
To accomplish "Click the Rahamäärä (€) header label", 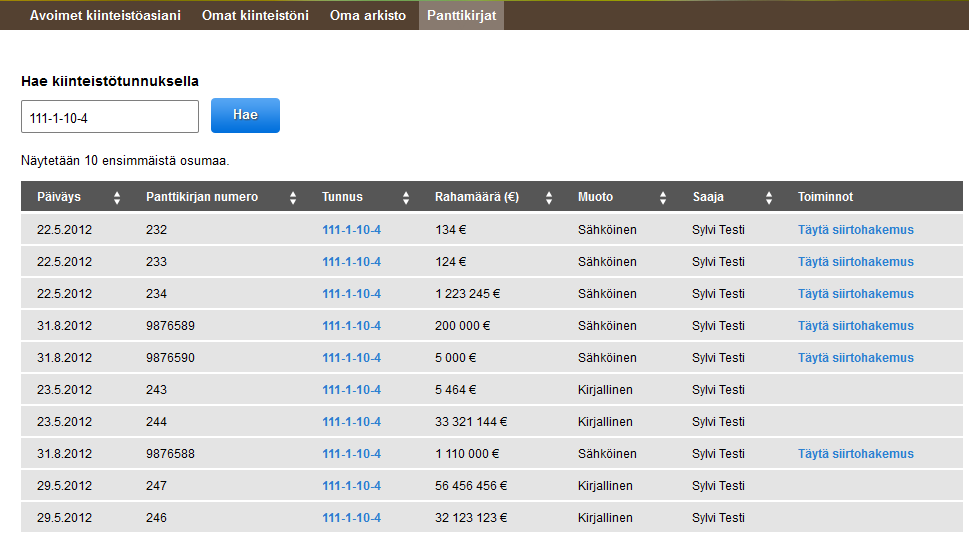I will (477, 197).
